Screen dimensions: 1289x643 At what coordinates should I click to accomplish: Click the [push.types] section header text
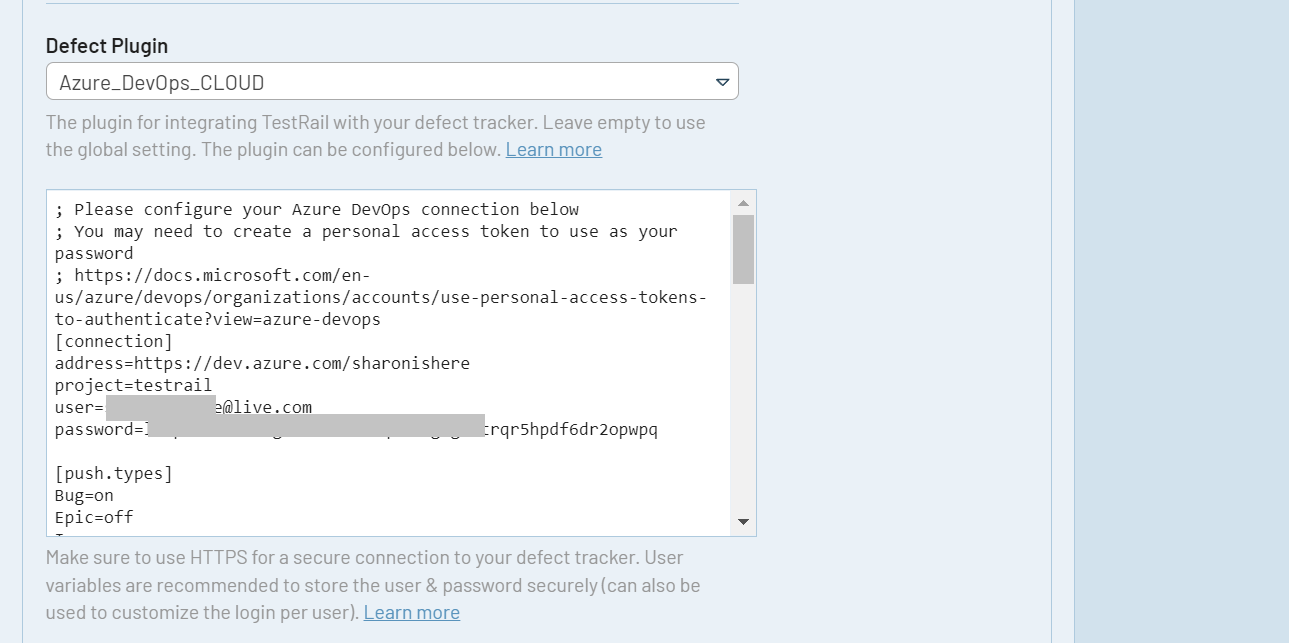(114, 474)
